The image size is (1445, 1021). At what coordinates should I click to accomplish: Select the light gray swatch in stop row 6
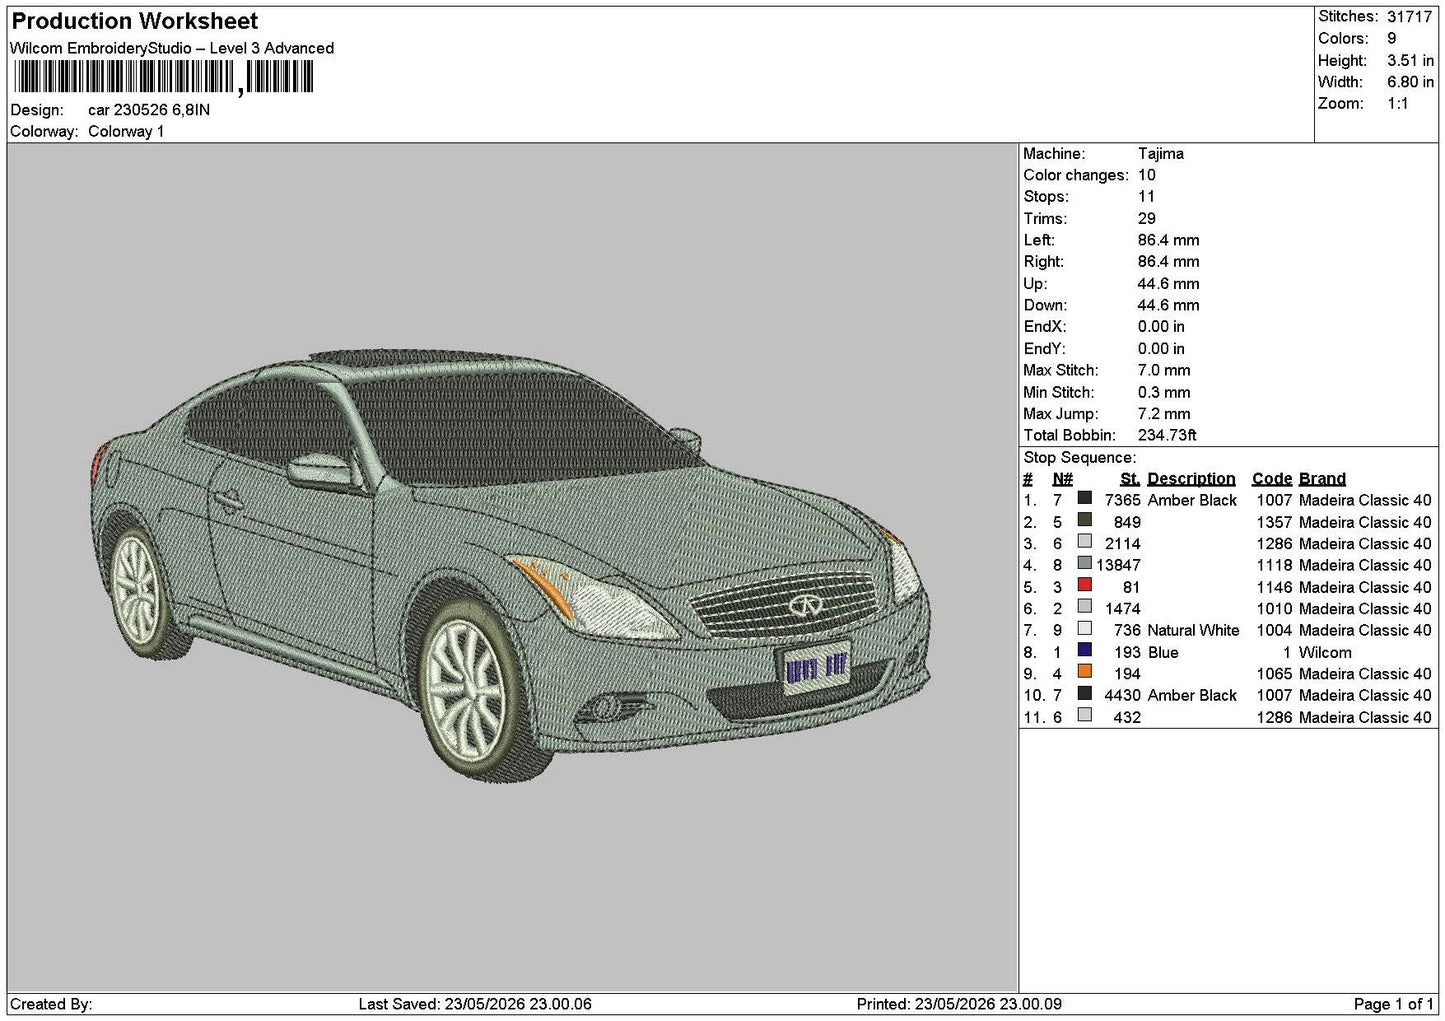1084,606
